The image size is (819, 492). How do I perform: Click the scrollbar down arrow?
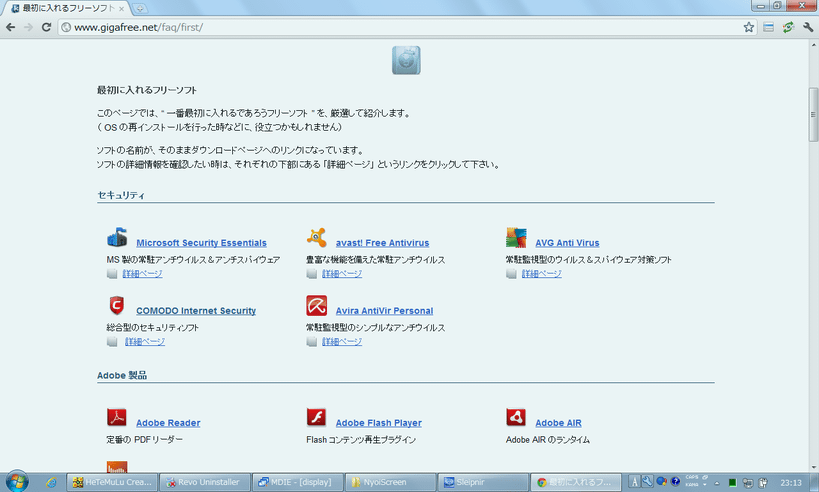[813, 467]
